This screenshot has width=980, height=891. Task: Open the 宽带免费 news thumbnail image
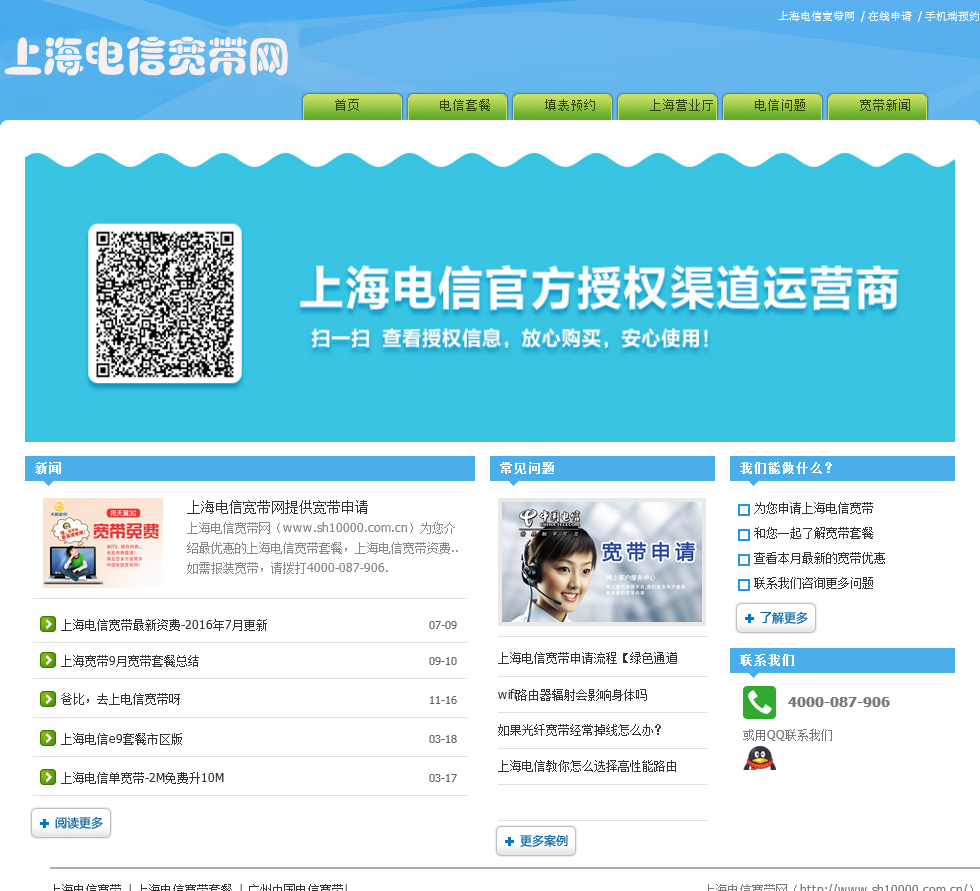click(x=102, y=542)
